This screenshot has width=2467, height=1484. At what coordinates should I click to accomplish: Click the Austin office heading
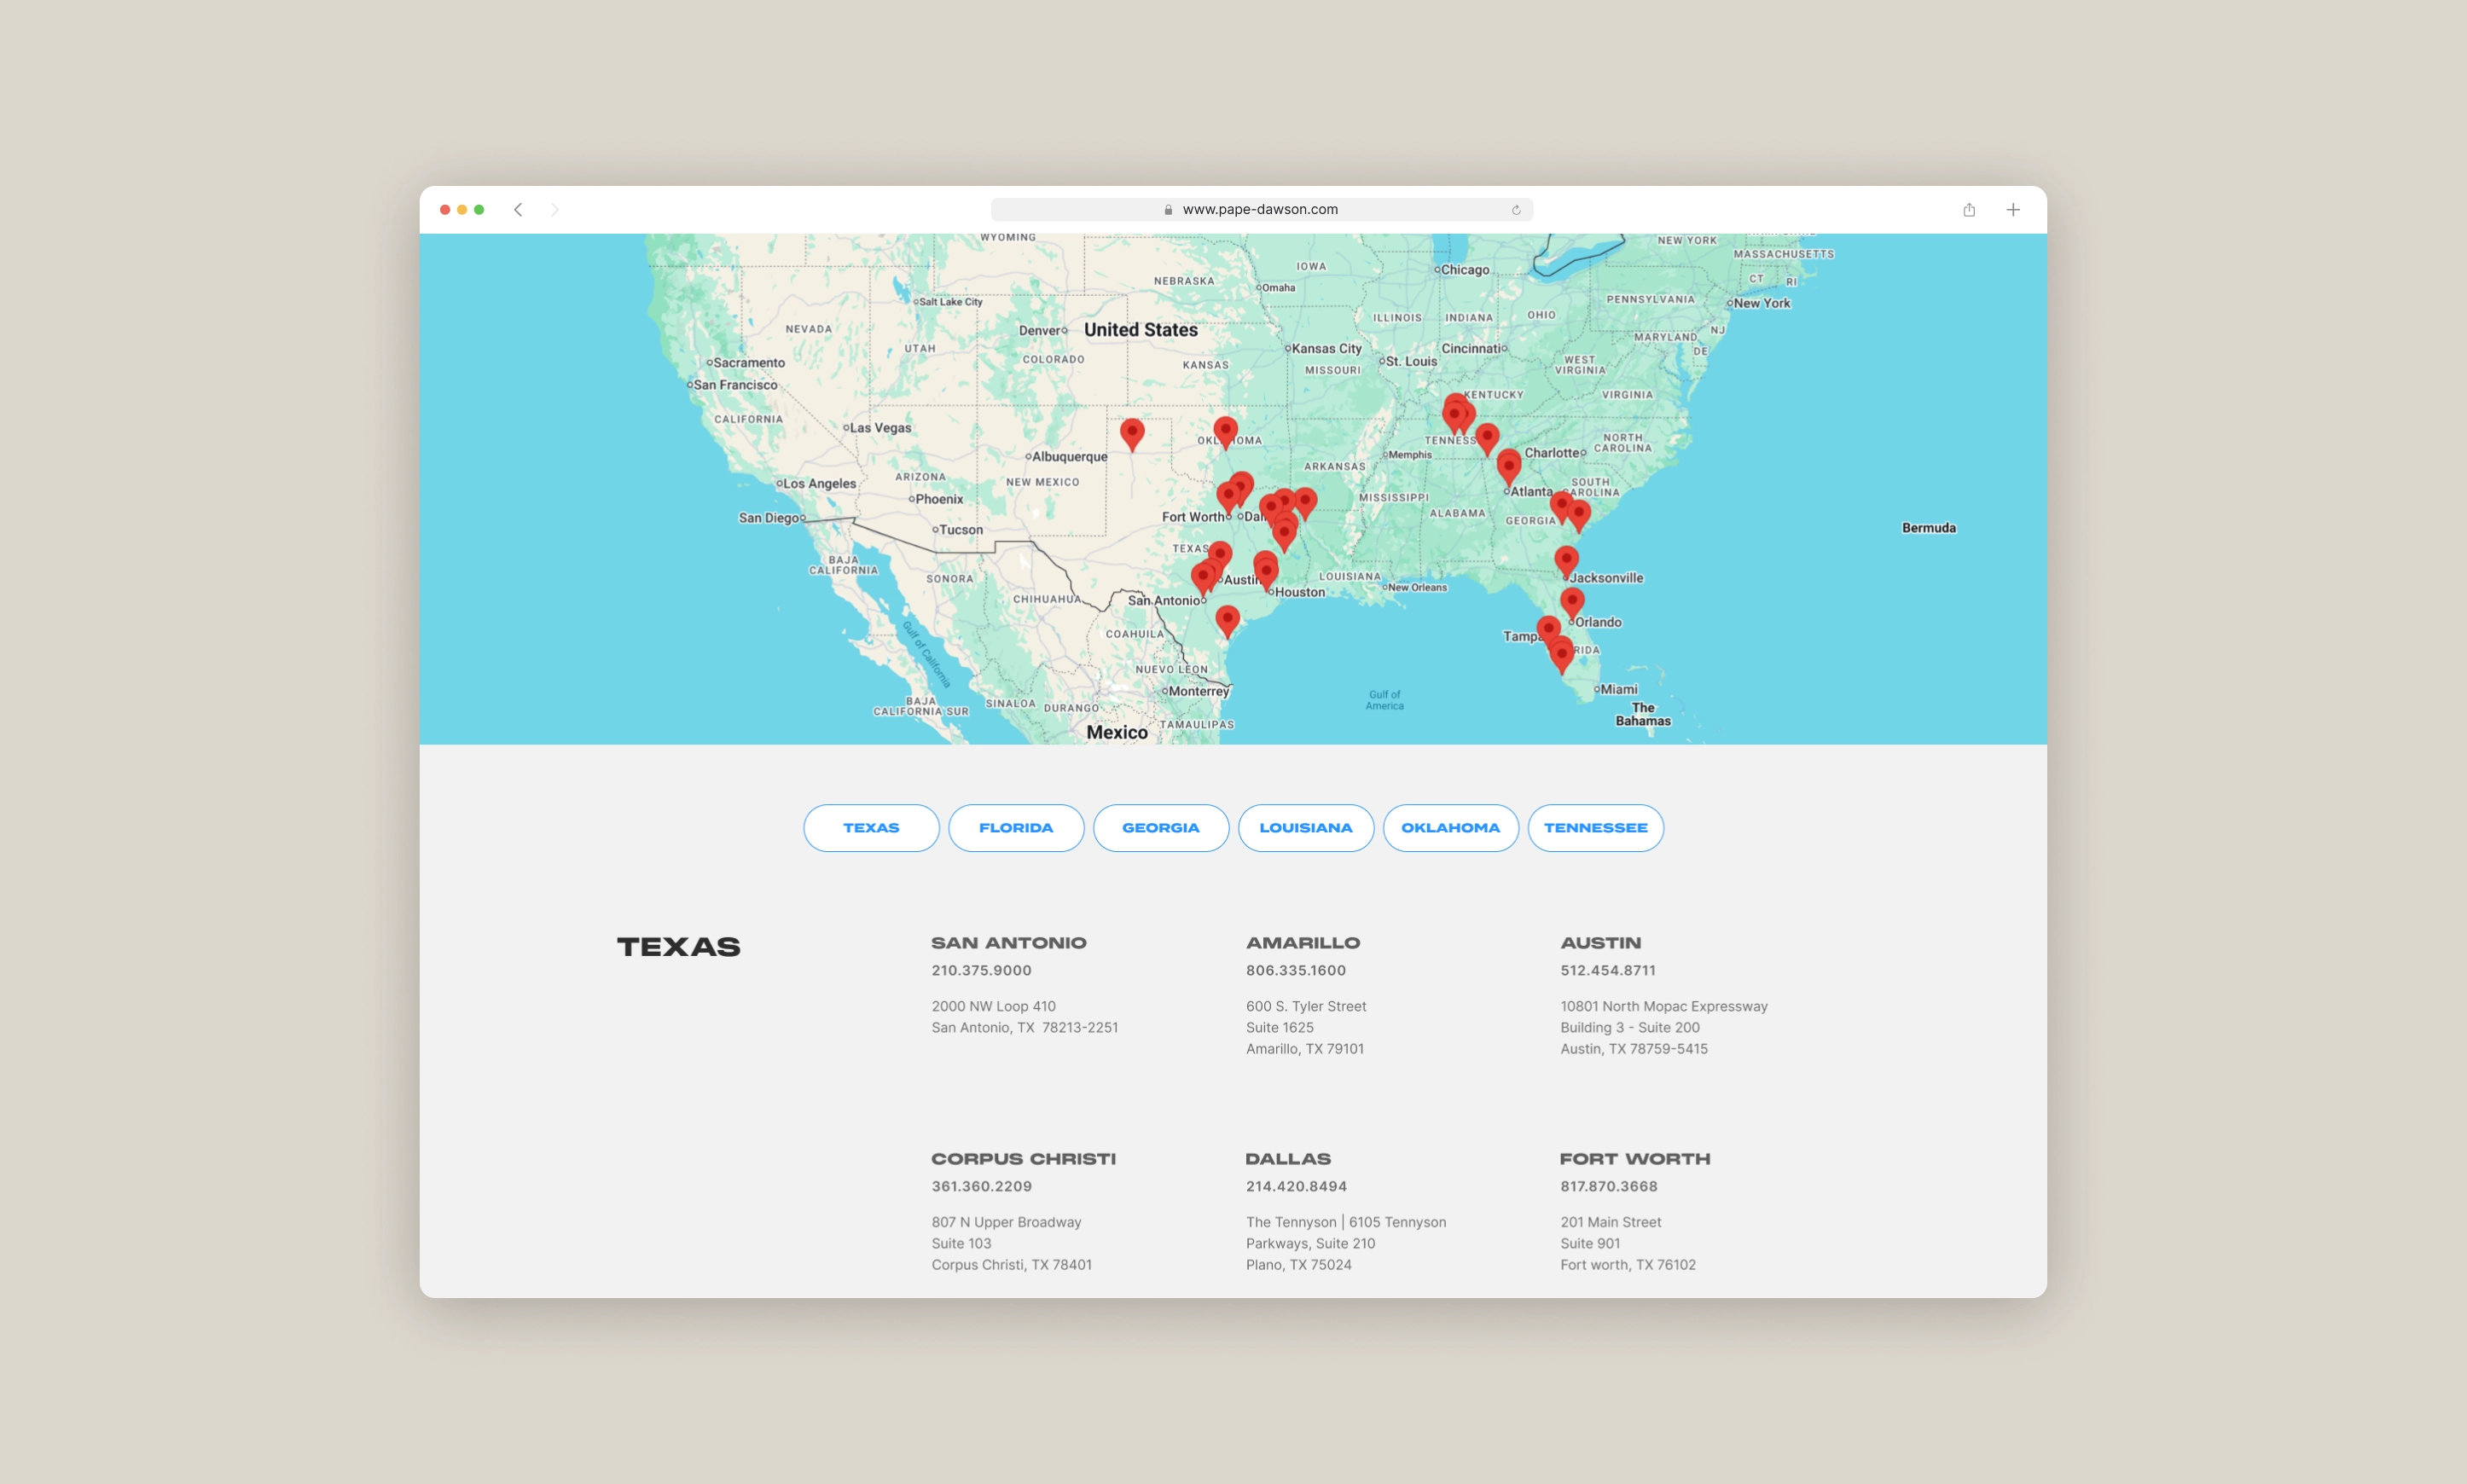coord(1601,943)
